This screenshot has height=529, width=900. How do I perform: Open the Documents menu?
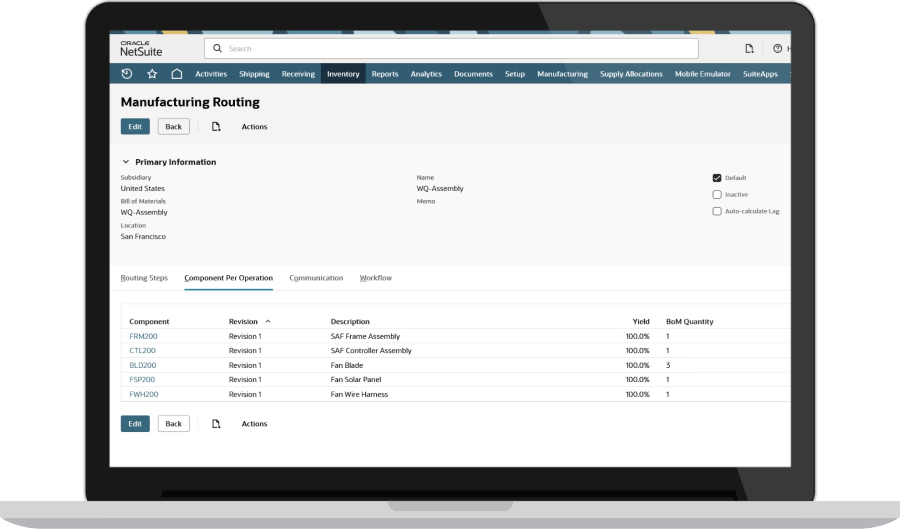coord(474,73)
